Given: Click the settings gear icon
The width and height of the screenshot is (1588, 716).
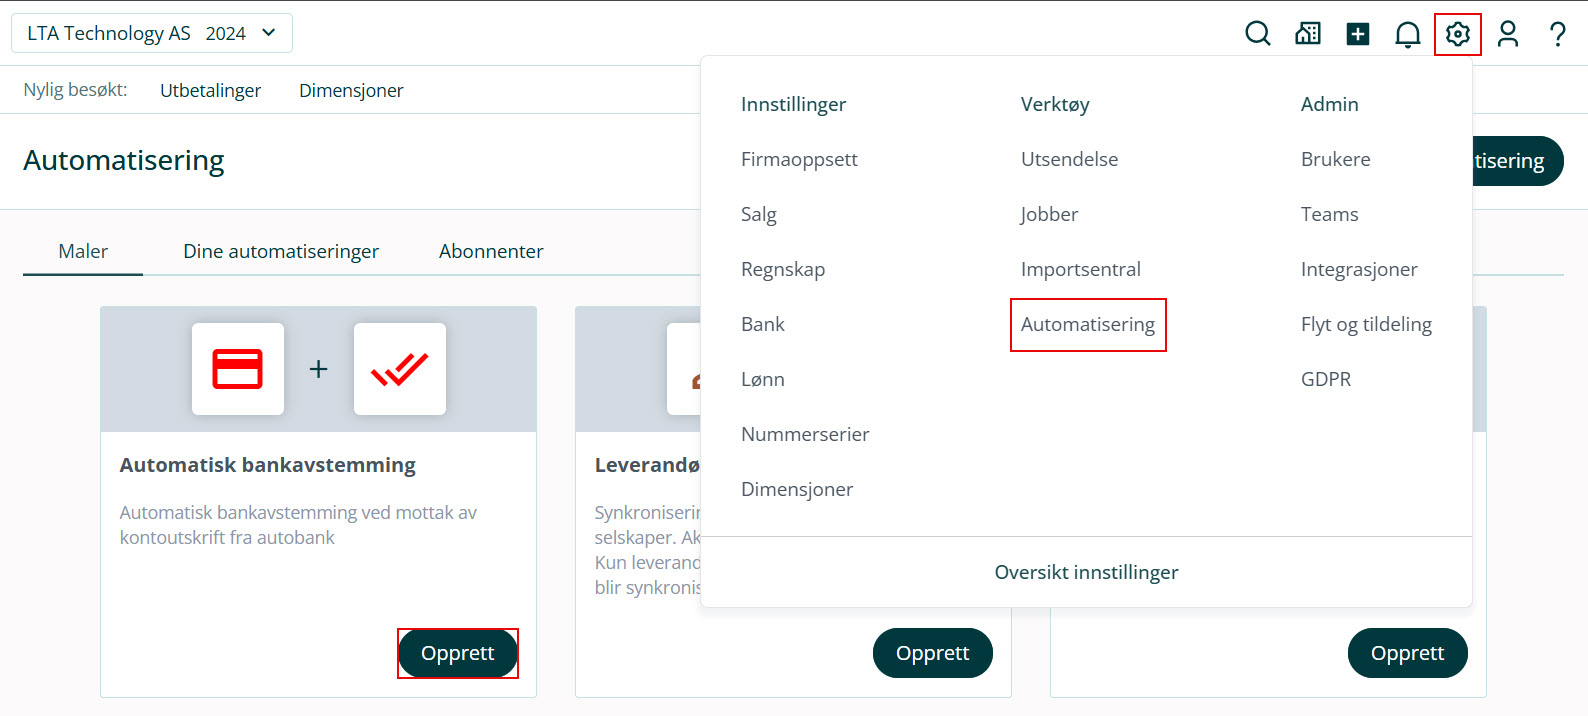Looking at the screenshot, I should pos(1458,34).
